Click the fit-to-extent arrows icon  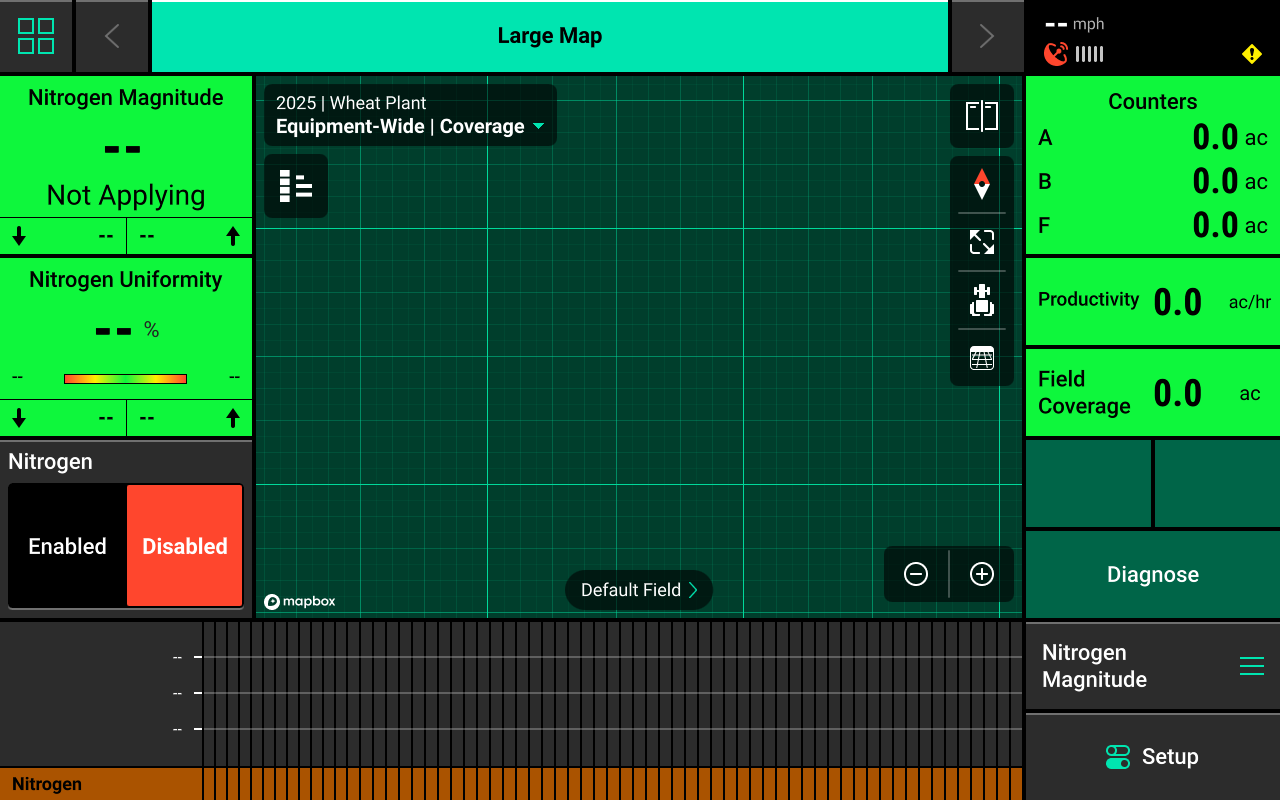coord(981,242)
